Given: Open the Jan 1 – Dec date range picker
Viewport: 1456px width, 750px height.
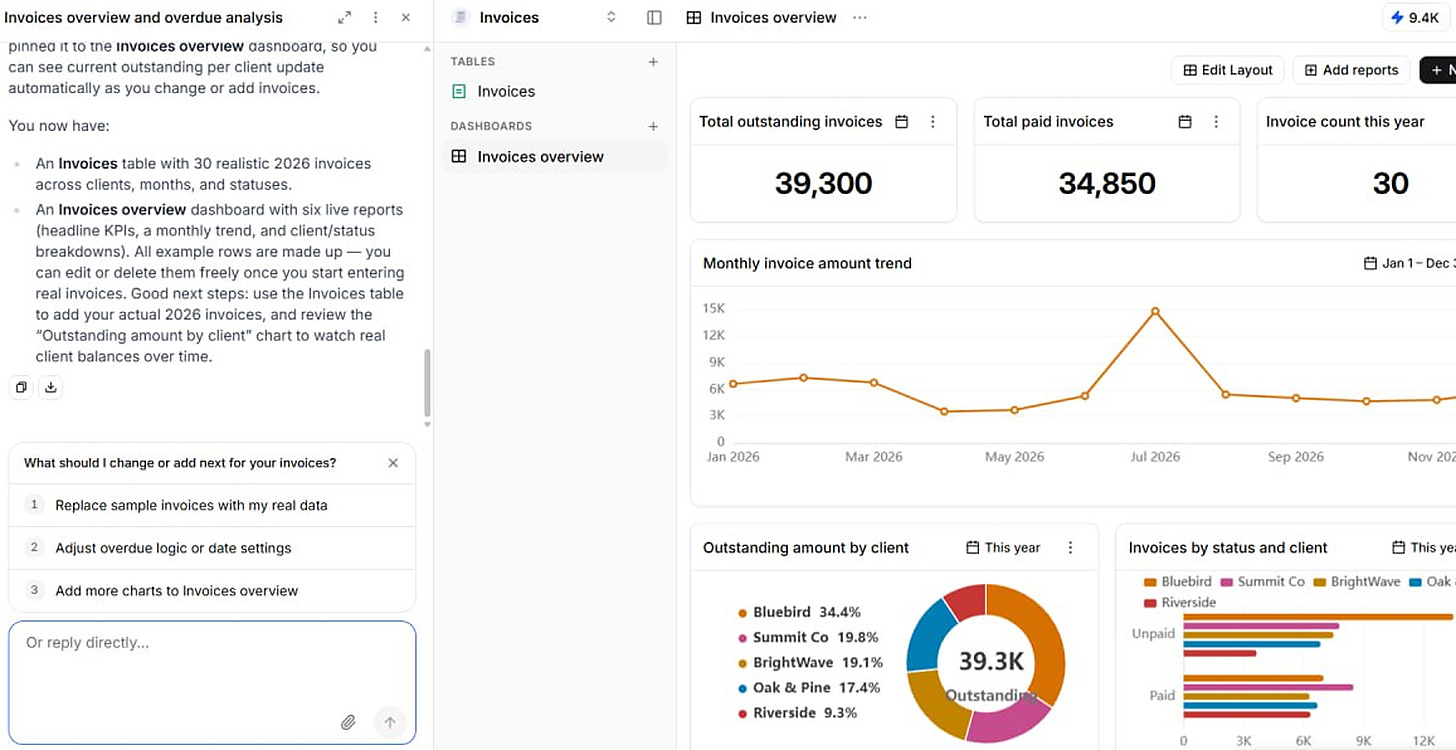Looking at the screenshot, I should tap(1409, 263).
